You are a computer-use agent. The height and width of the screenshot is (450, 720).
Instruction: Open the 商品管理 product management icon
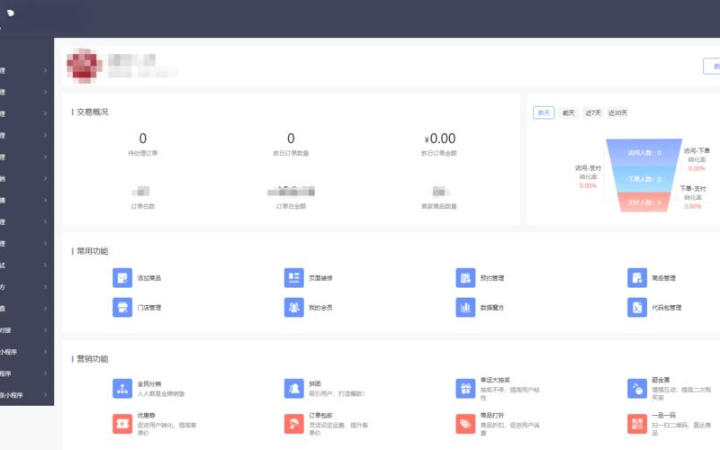[x=637, y=278]
